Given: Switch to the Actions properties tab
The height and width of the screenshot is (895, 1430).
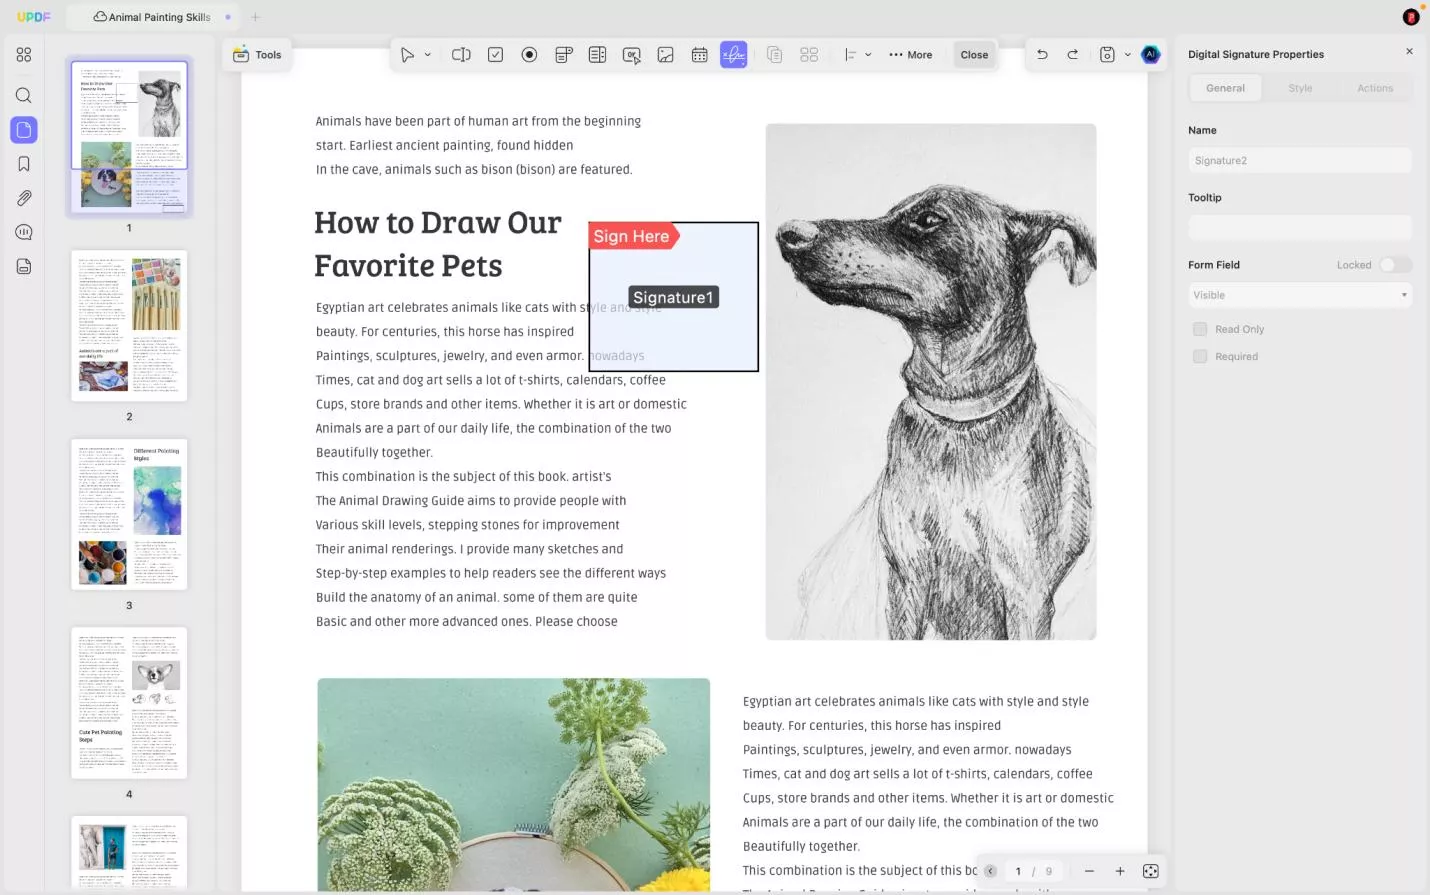Looking at the screenshot, I should click(x=1375, y=88).
